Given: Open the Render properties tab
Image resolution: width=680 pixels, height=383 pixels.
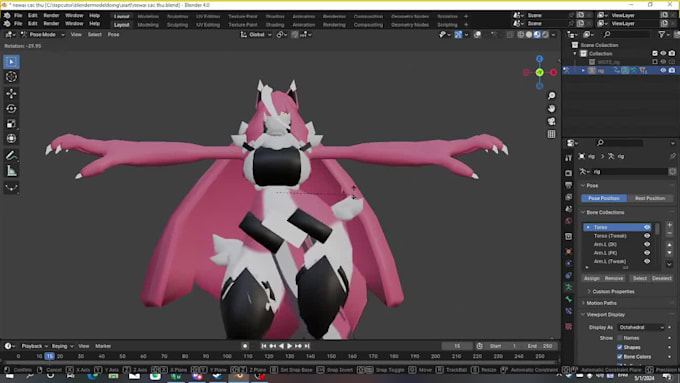Looking at the screenshot, I should (x=569, y=173).
